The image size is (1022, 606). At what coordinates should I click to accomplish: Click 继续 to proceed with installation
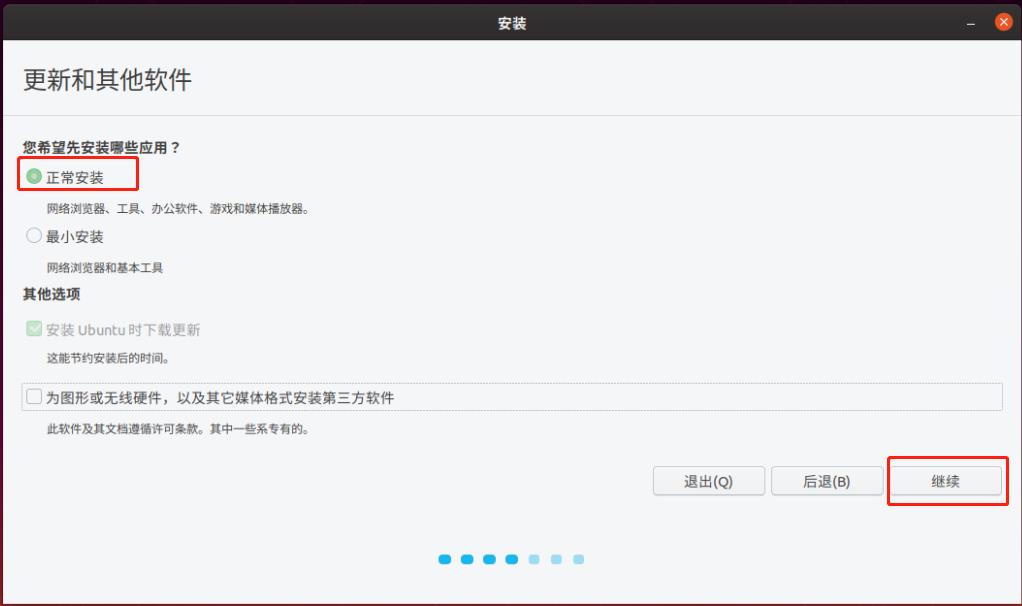(x=946, y=481)
